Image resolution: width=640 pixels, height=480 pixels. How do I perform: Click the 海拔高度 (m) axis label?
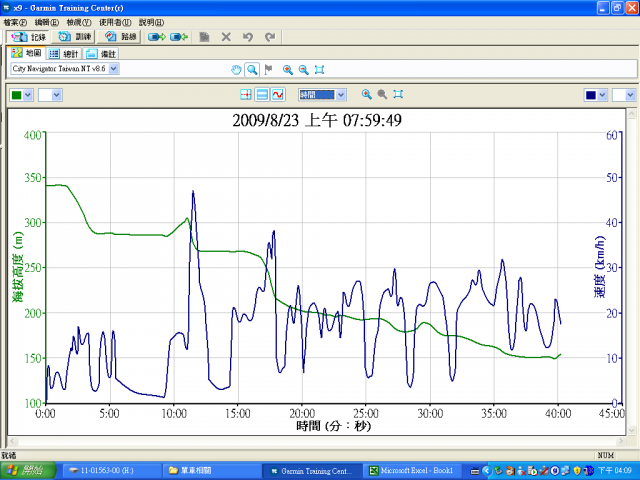click(18, 267)
